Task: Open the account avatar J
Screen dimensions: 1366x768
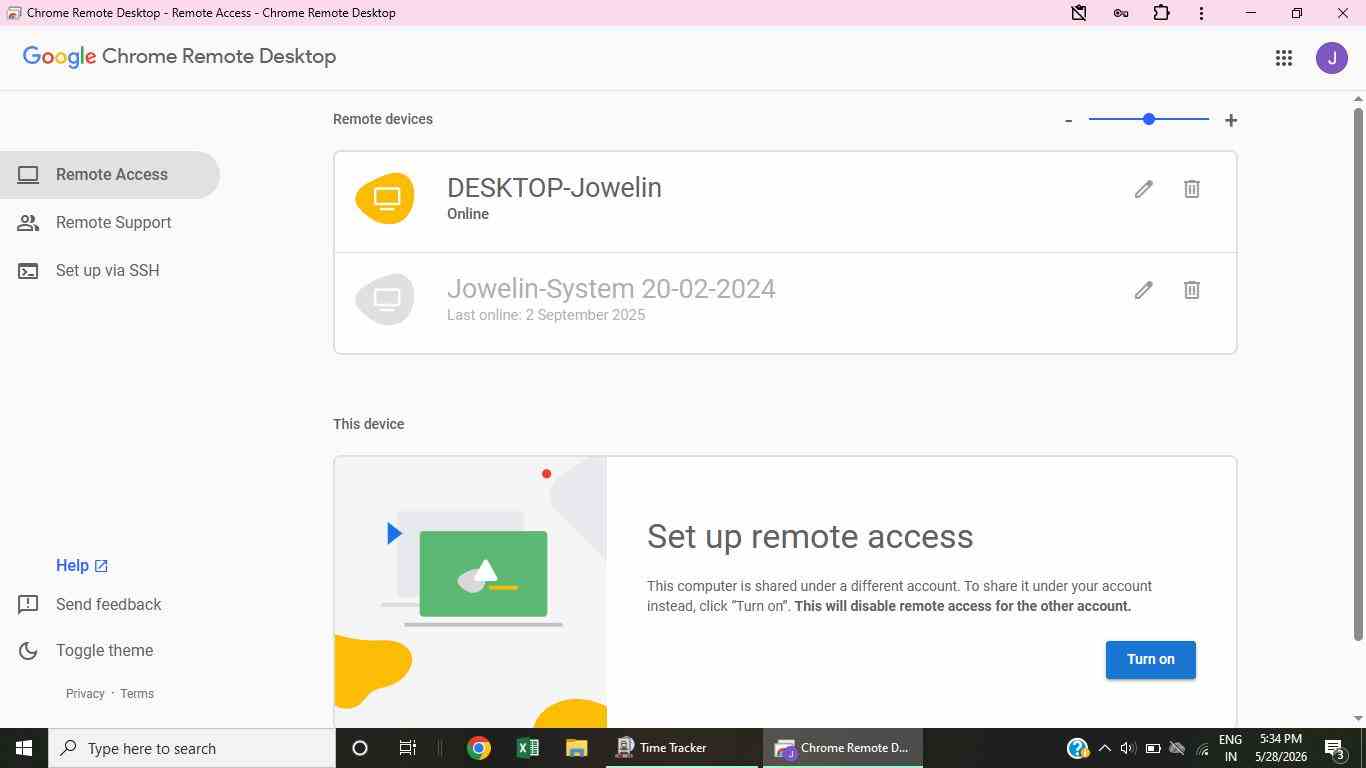Action: point(1332,58)
